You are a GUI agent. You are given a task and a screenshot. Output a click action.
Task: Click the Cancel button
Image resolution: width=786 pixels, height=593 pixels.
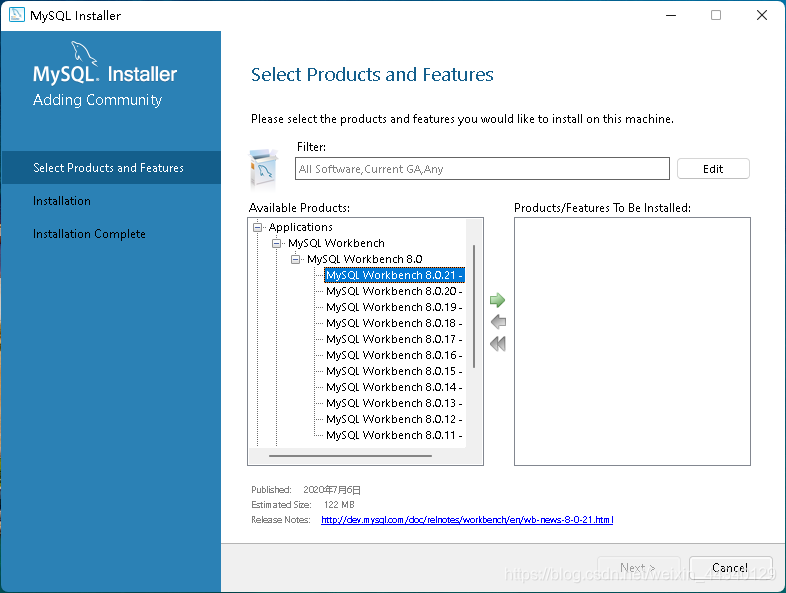pos(730,568)
